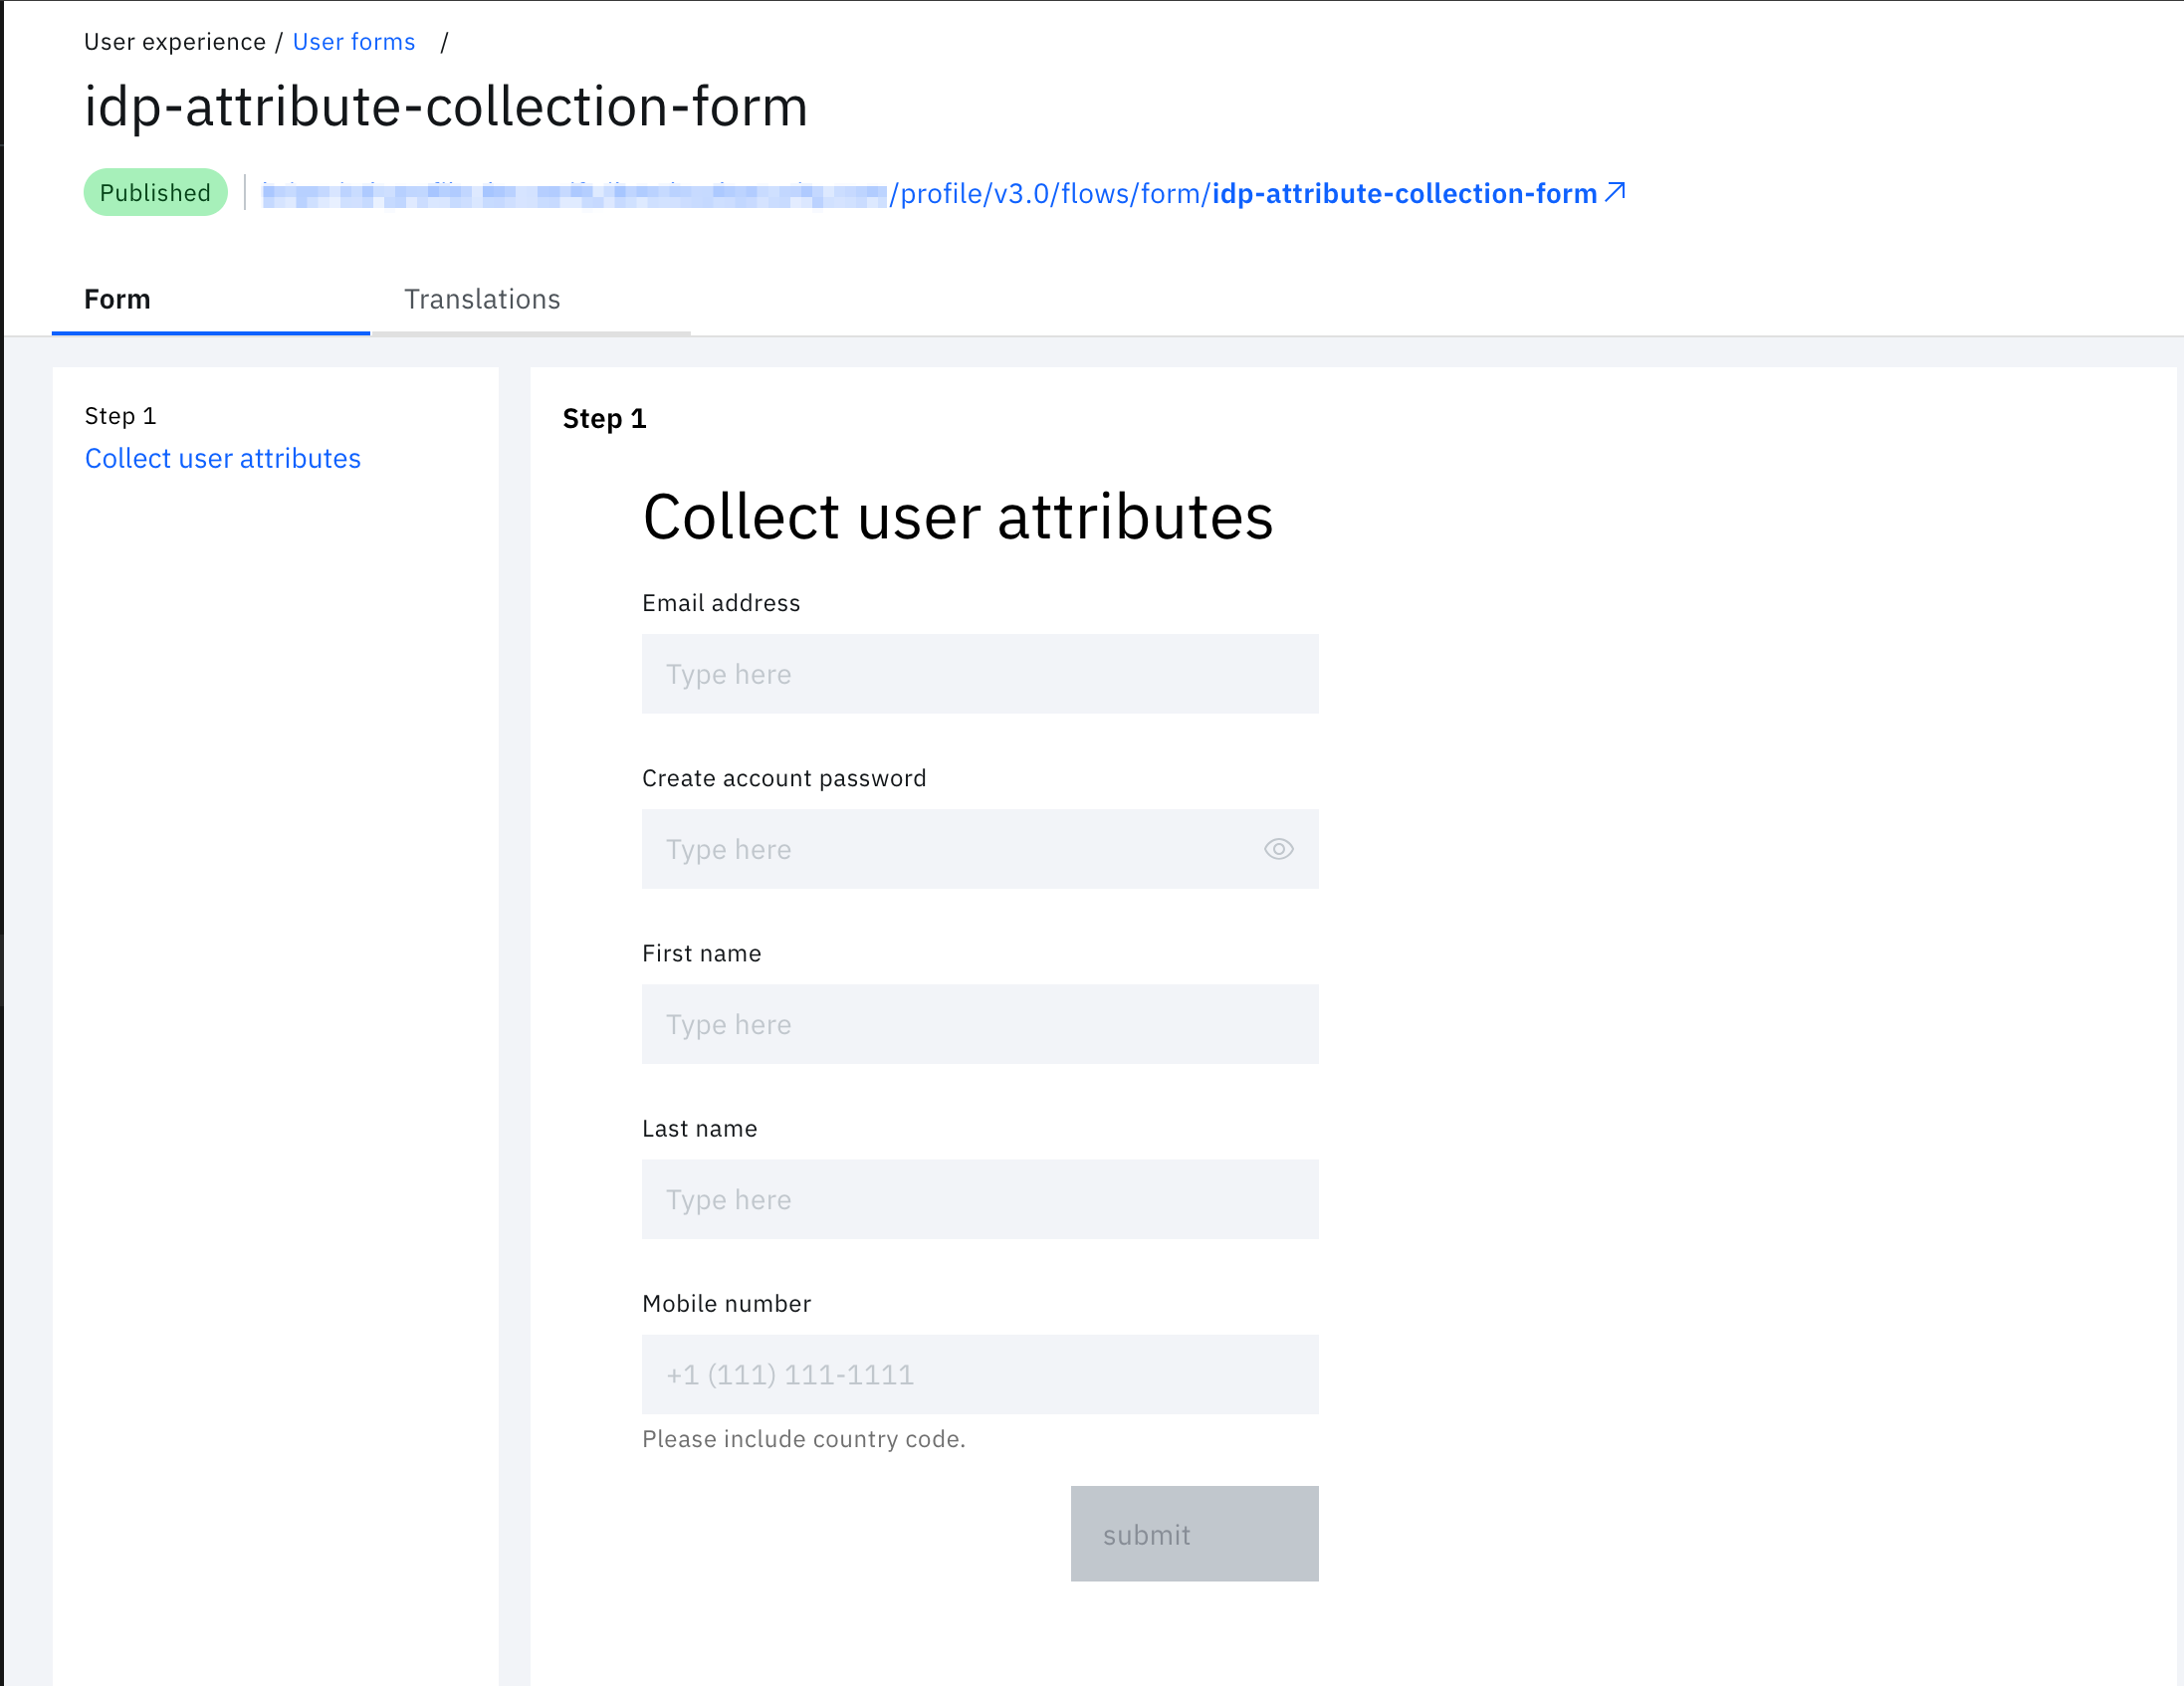The height and width of the screenshot is (1686, 2184).
Task: Click the Email address input field
Action: [x=979, y=674]
